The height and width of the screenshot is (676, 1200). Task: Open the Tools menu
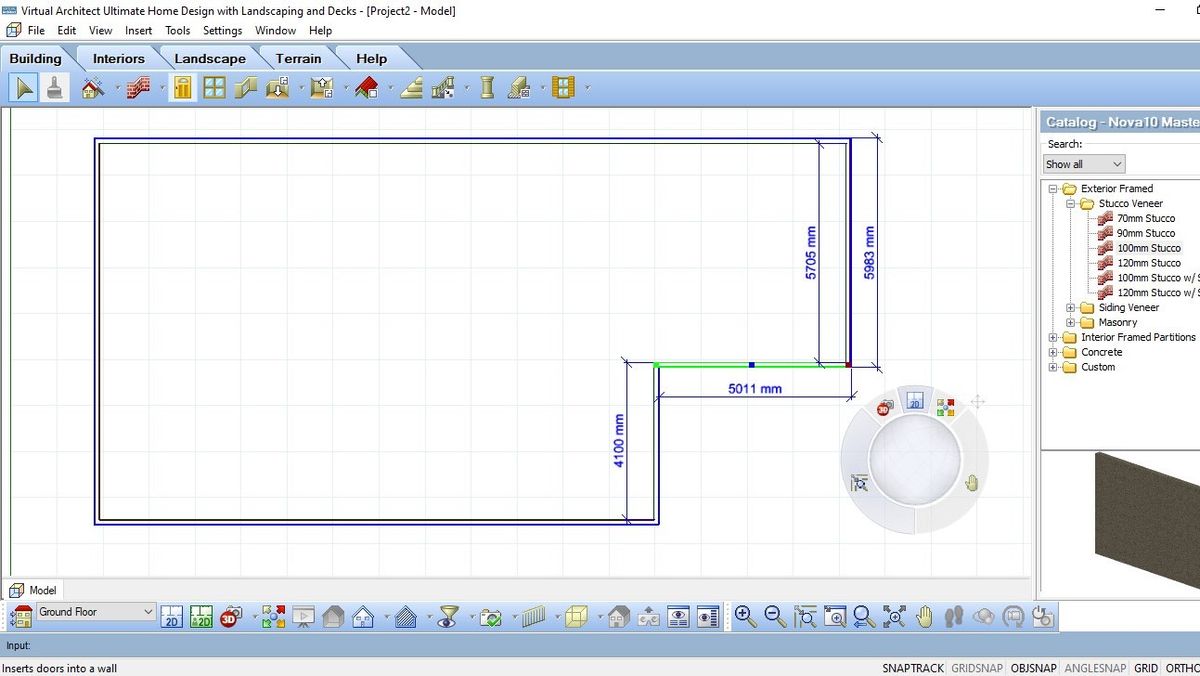pyautogui.click(x=178, y=30)
